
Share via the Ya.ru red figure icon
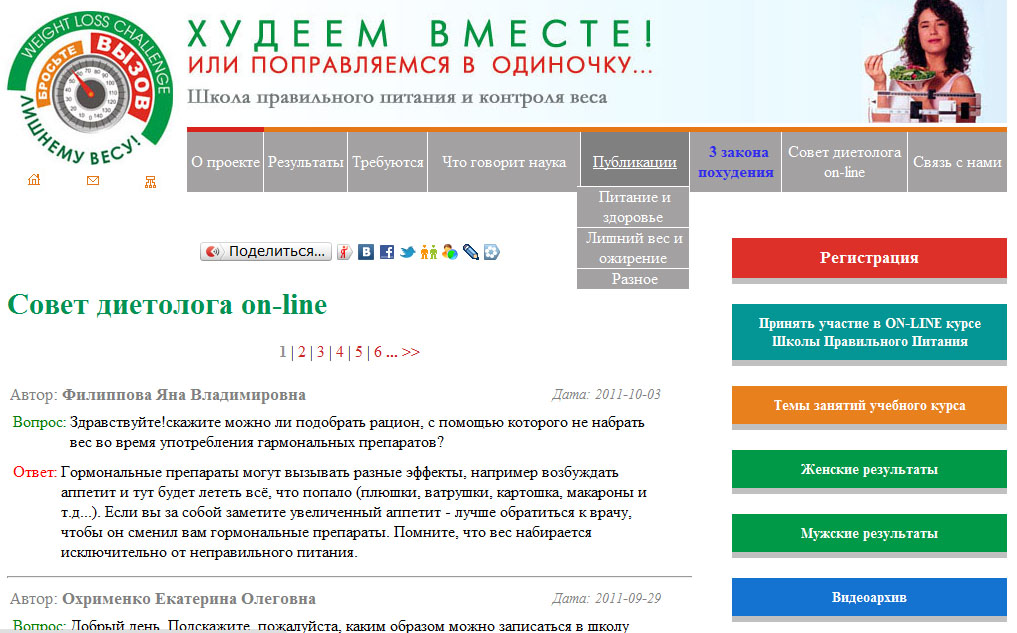coord(344,252)
